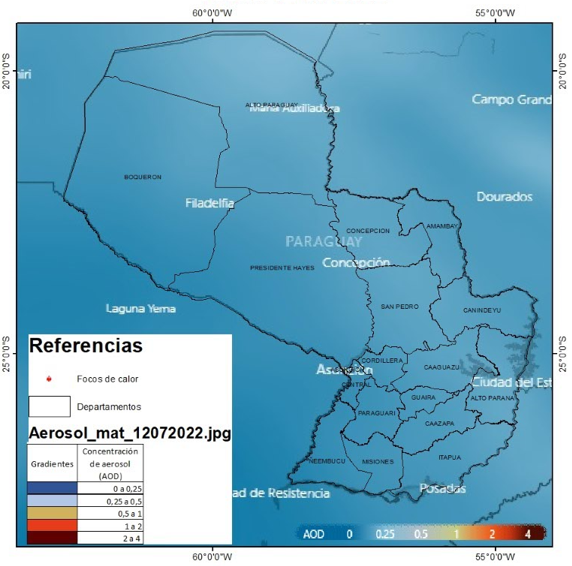Click the Aerosol_mat_12072022.jpg title text
This screenshot has height=566, width=572.
pyautogui.click(x=130, y=433)
